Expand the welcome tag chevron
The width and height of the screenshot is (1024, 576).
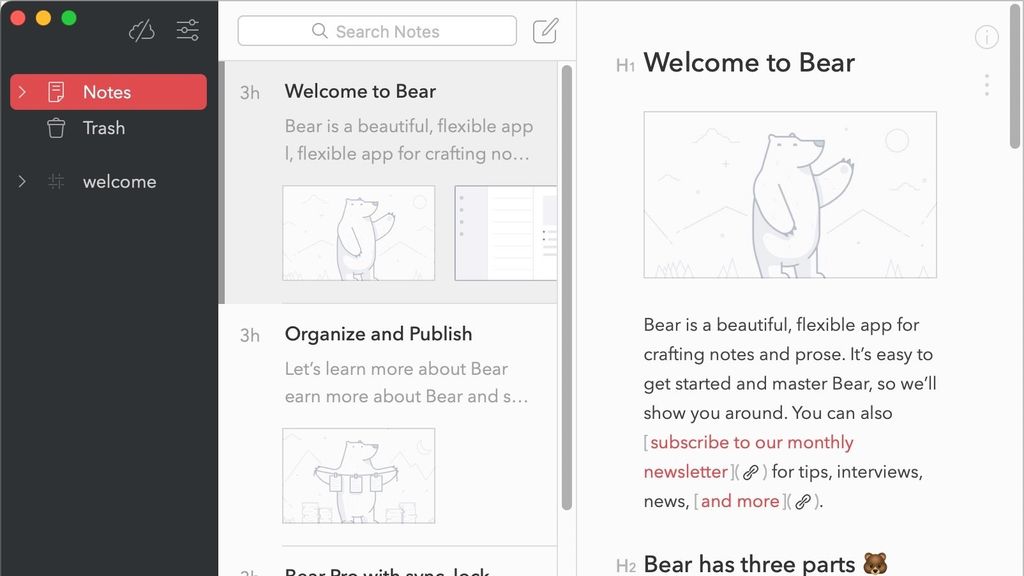22,181
